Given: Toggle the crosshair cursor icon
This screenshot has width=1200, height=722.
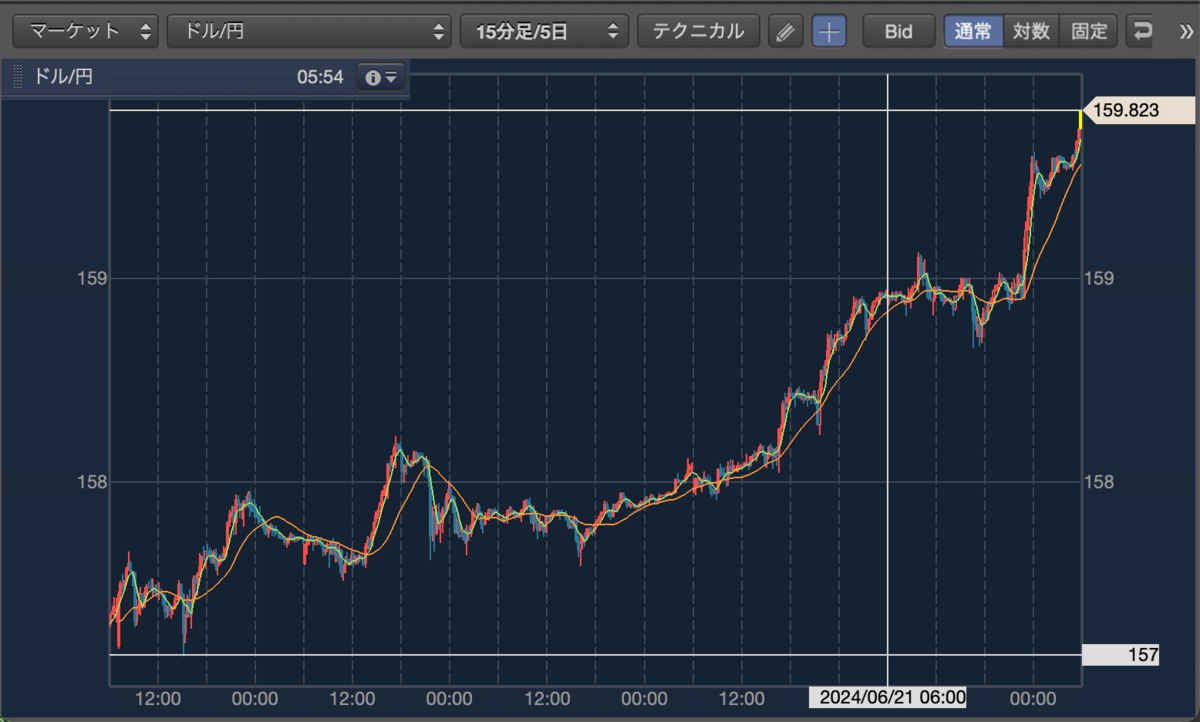Looking at the screenshot, I should click(829, 31).
